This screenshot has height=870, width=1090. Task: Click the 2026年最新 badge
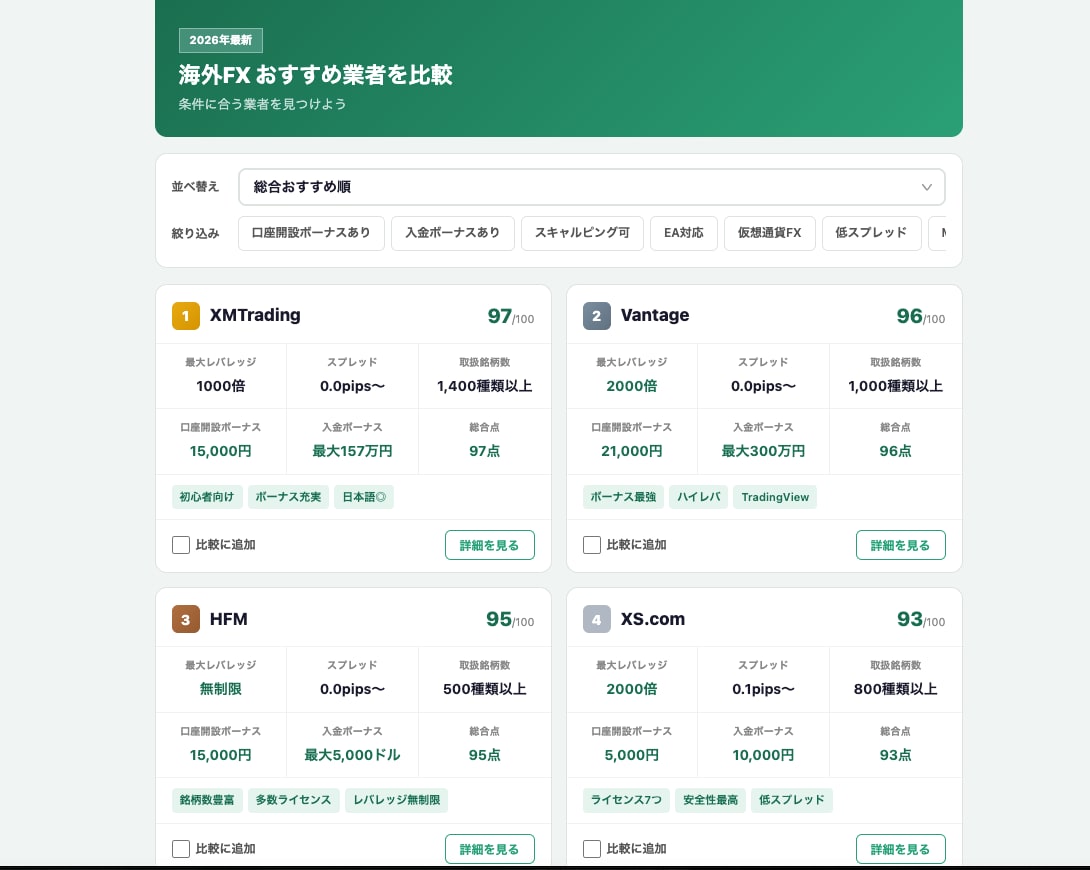(221, 40)
